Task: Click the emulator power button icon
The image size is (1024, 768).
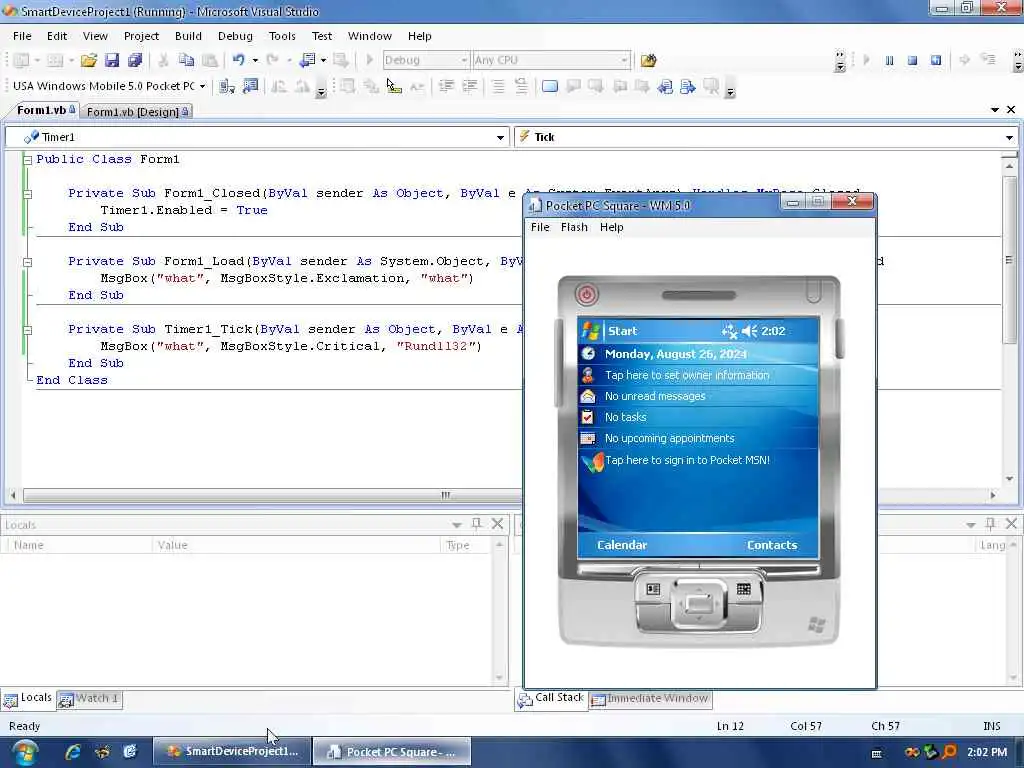Action: [x=586, y=295]
